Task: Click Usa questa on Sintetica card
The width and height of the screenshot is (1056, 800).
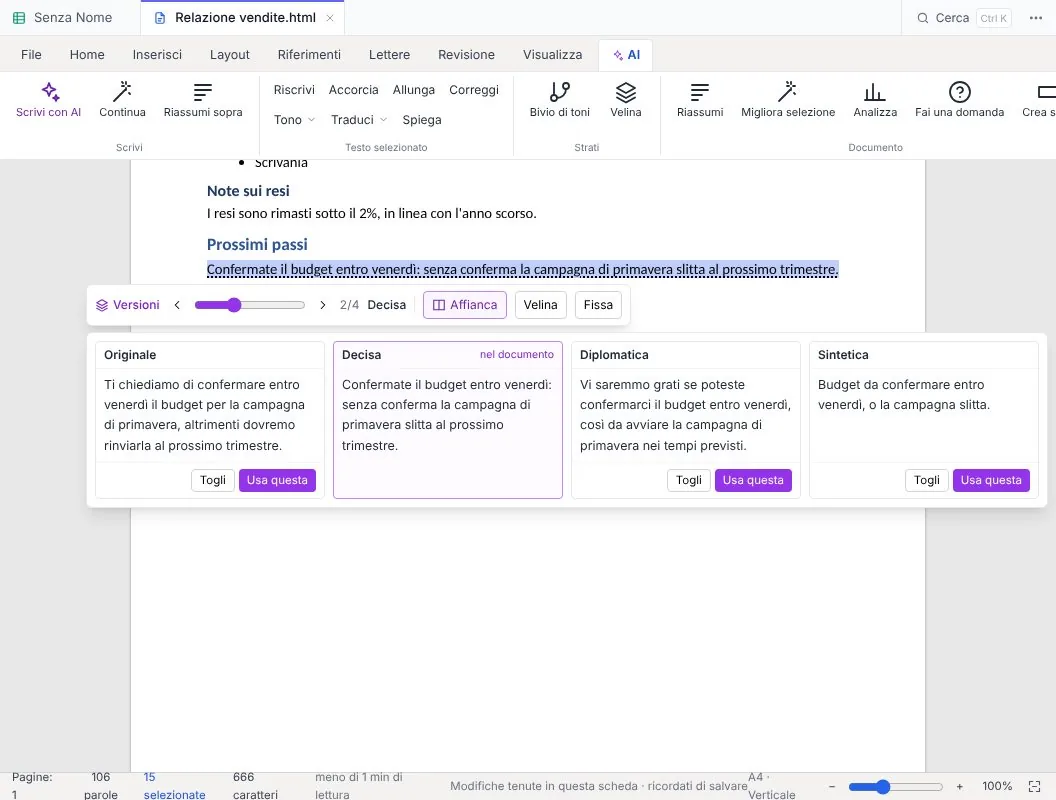Action: [x=991, y=480]
